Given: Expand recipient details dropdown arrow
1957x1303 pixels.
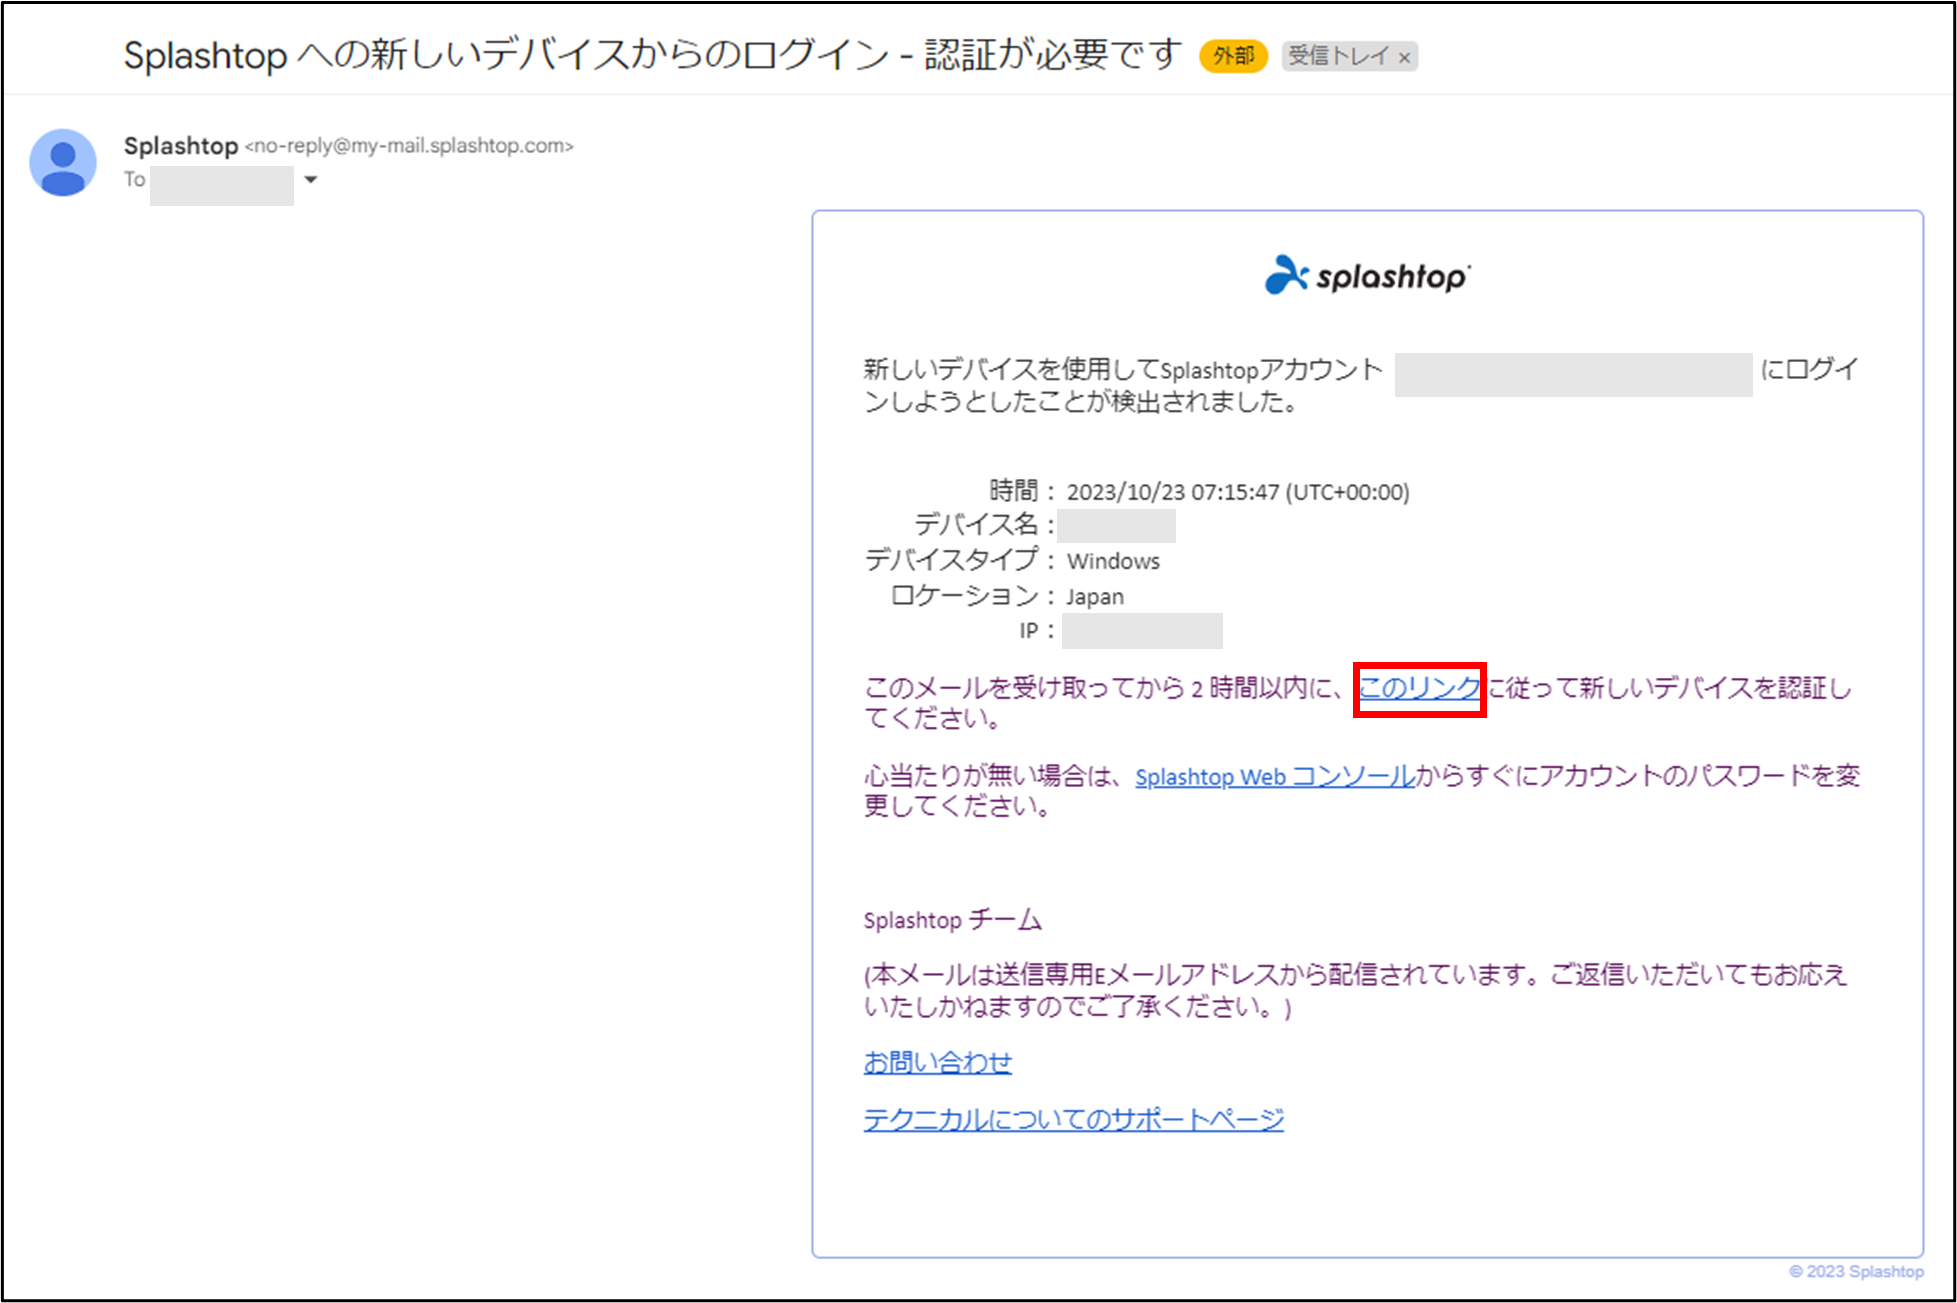Looking at the screenshot, I should coord(311,180).
